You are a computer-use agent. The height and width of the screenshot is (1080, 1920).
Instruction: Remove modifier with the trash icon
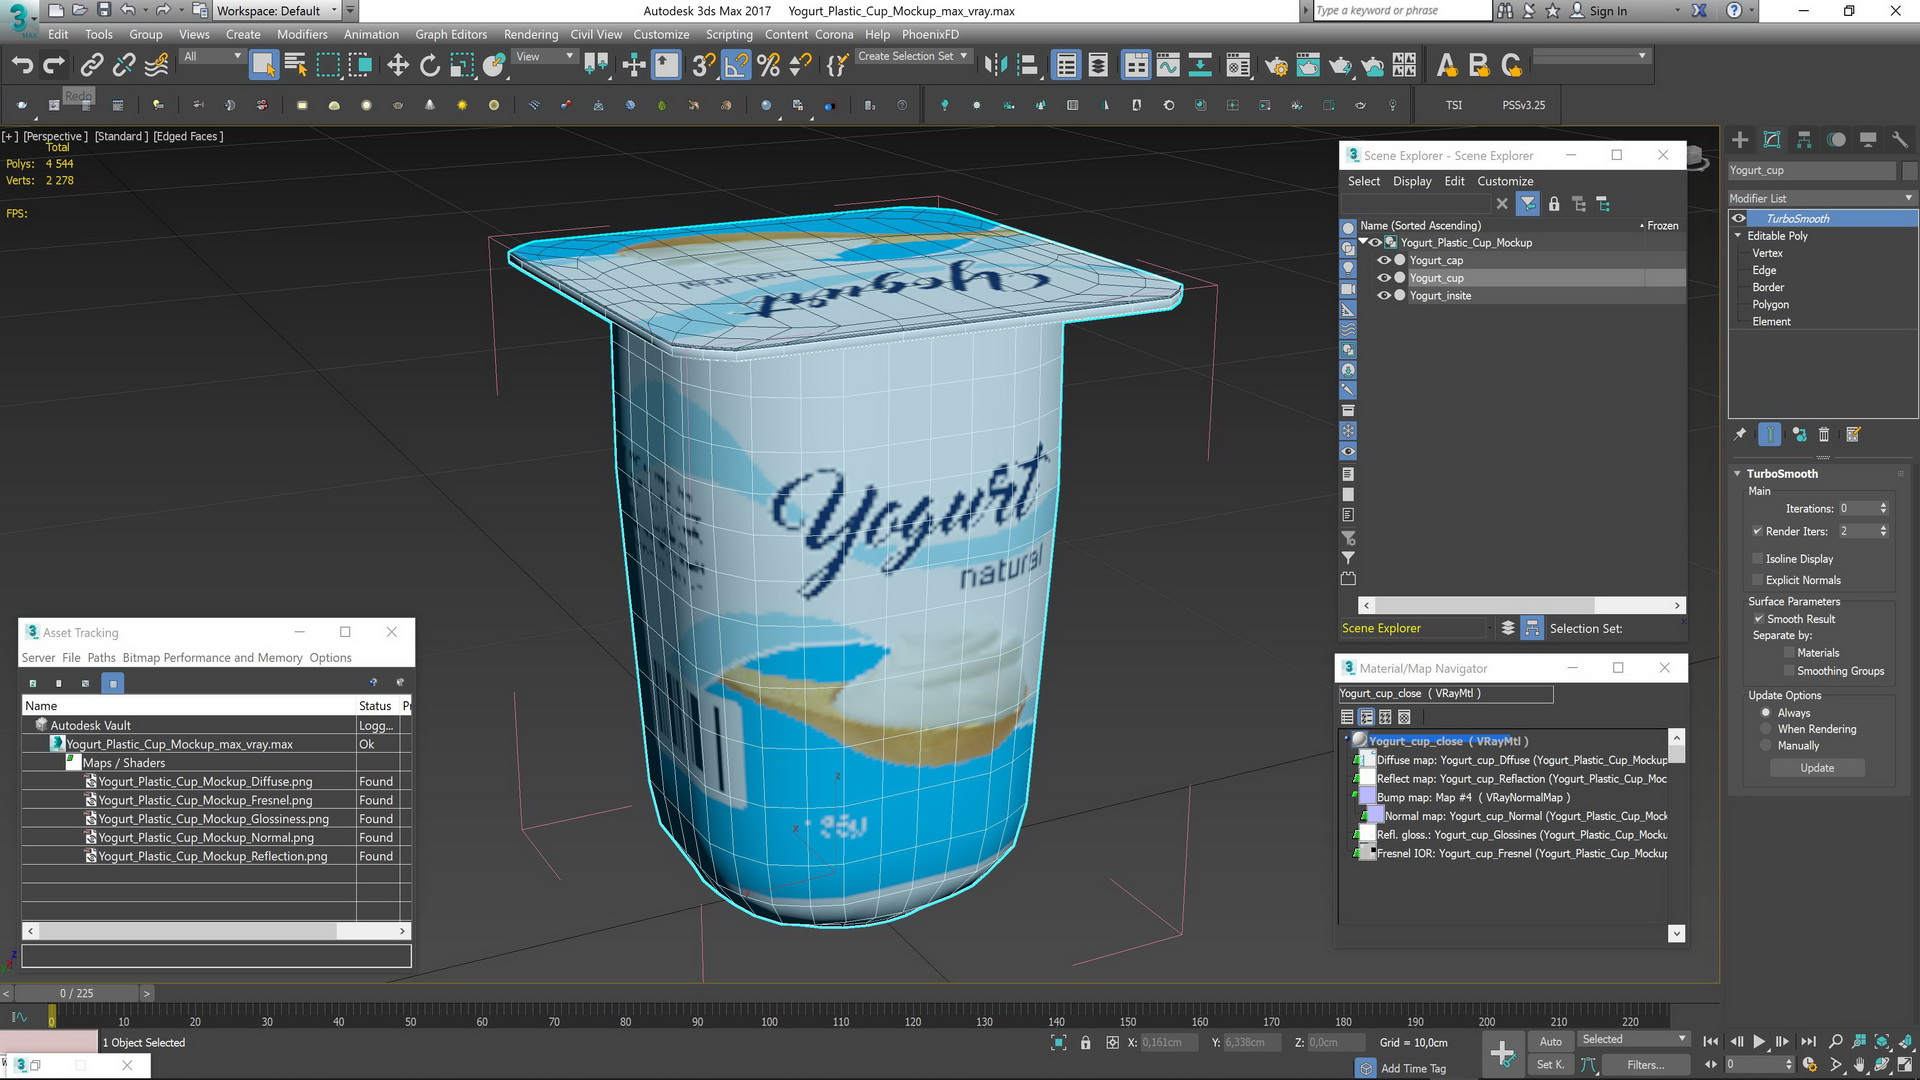1824,434
